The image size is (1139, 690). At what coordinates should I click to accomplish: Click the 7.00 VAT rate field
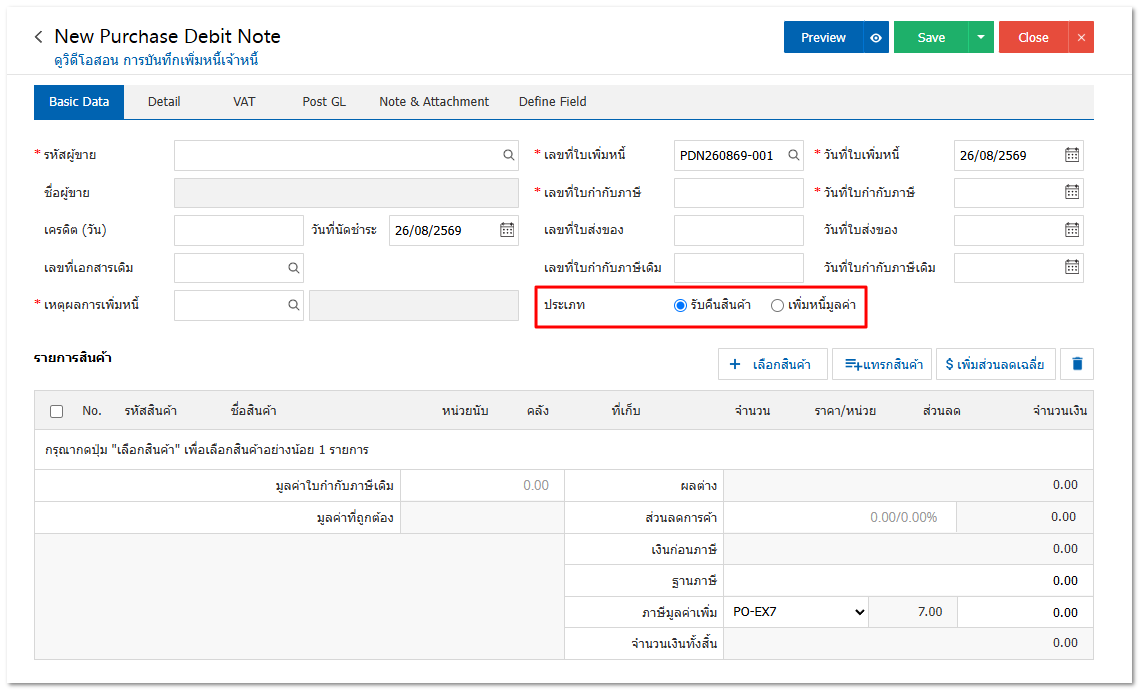pyautogui.click(x=912, y=612)
